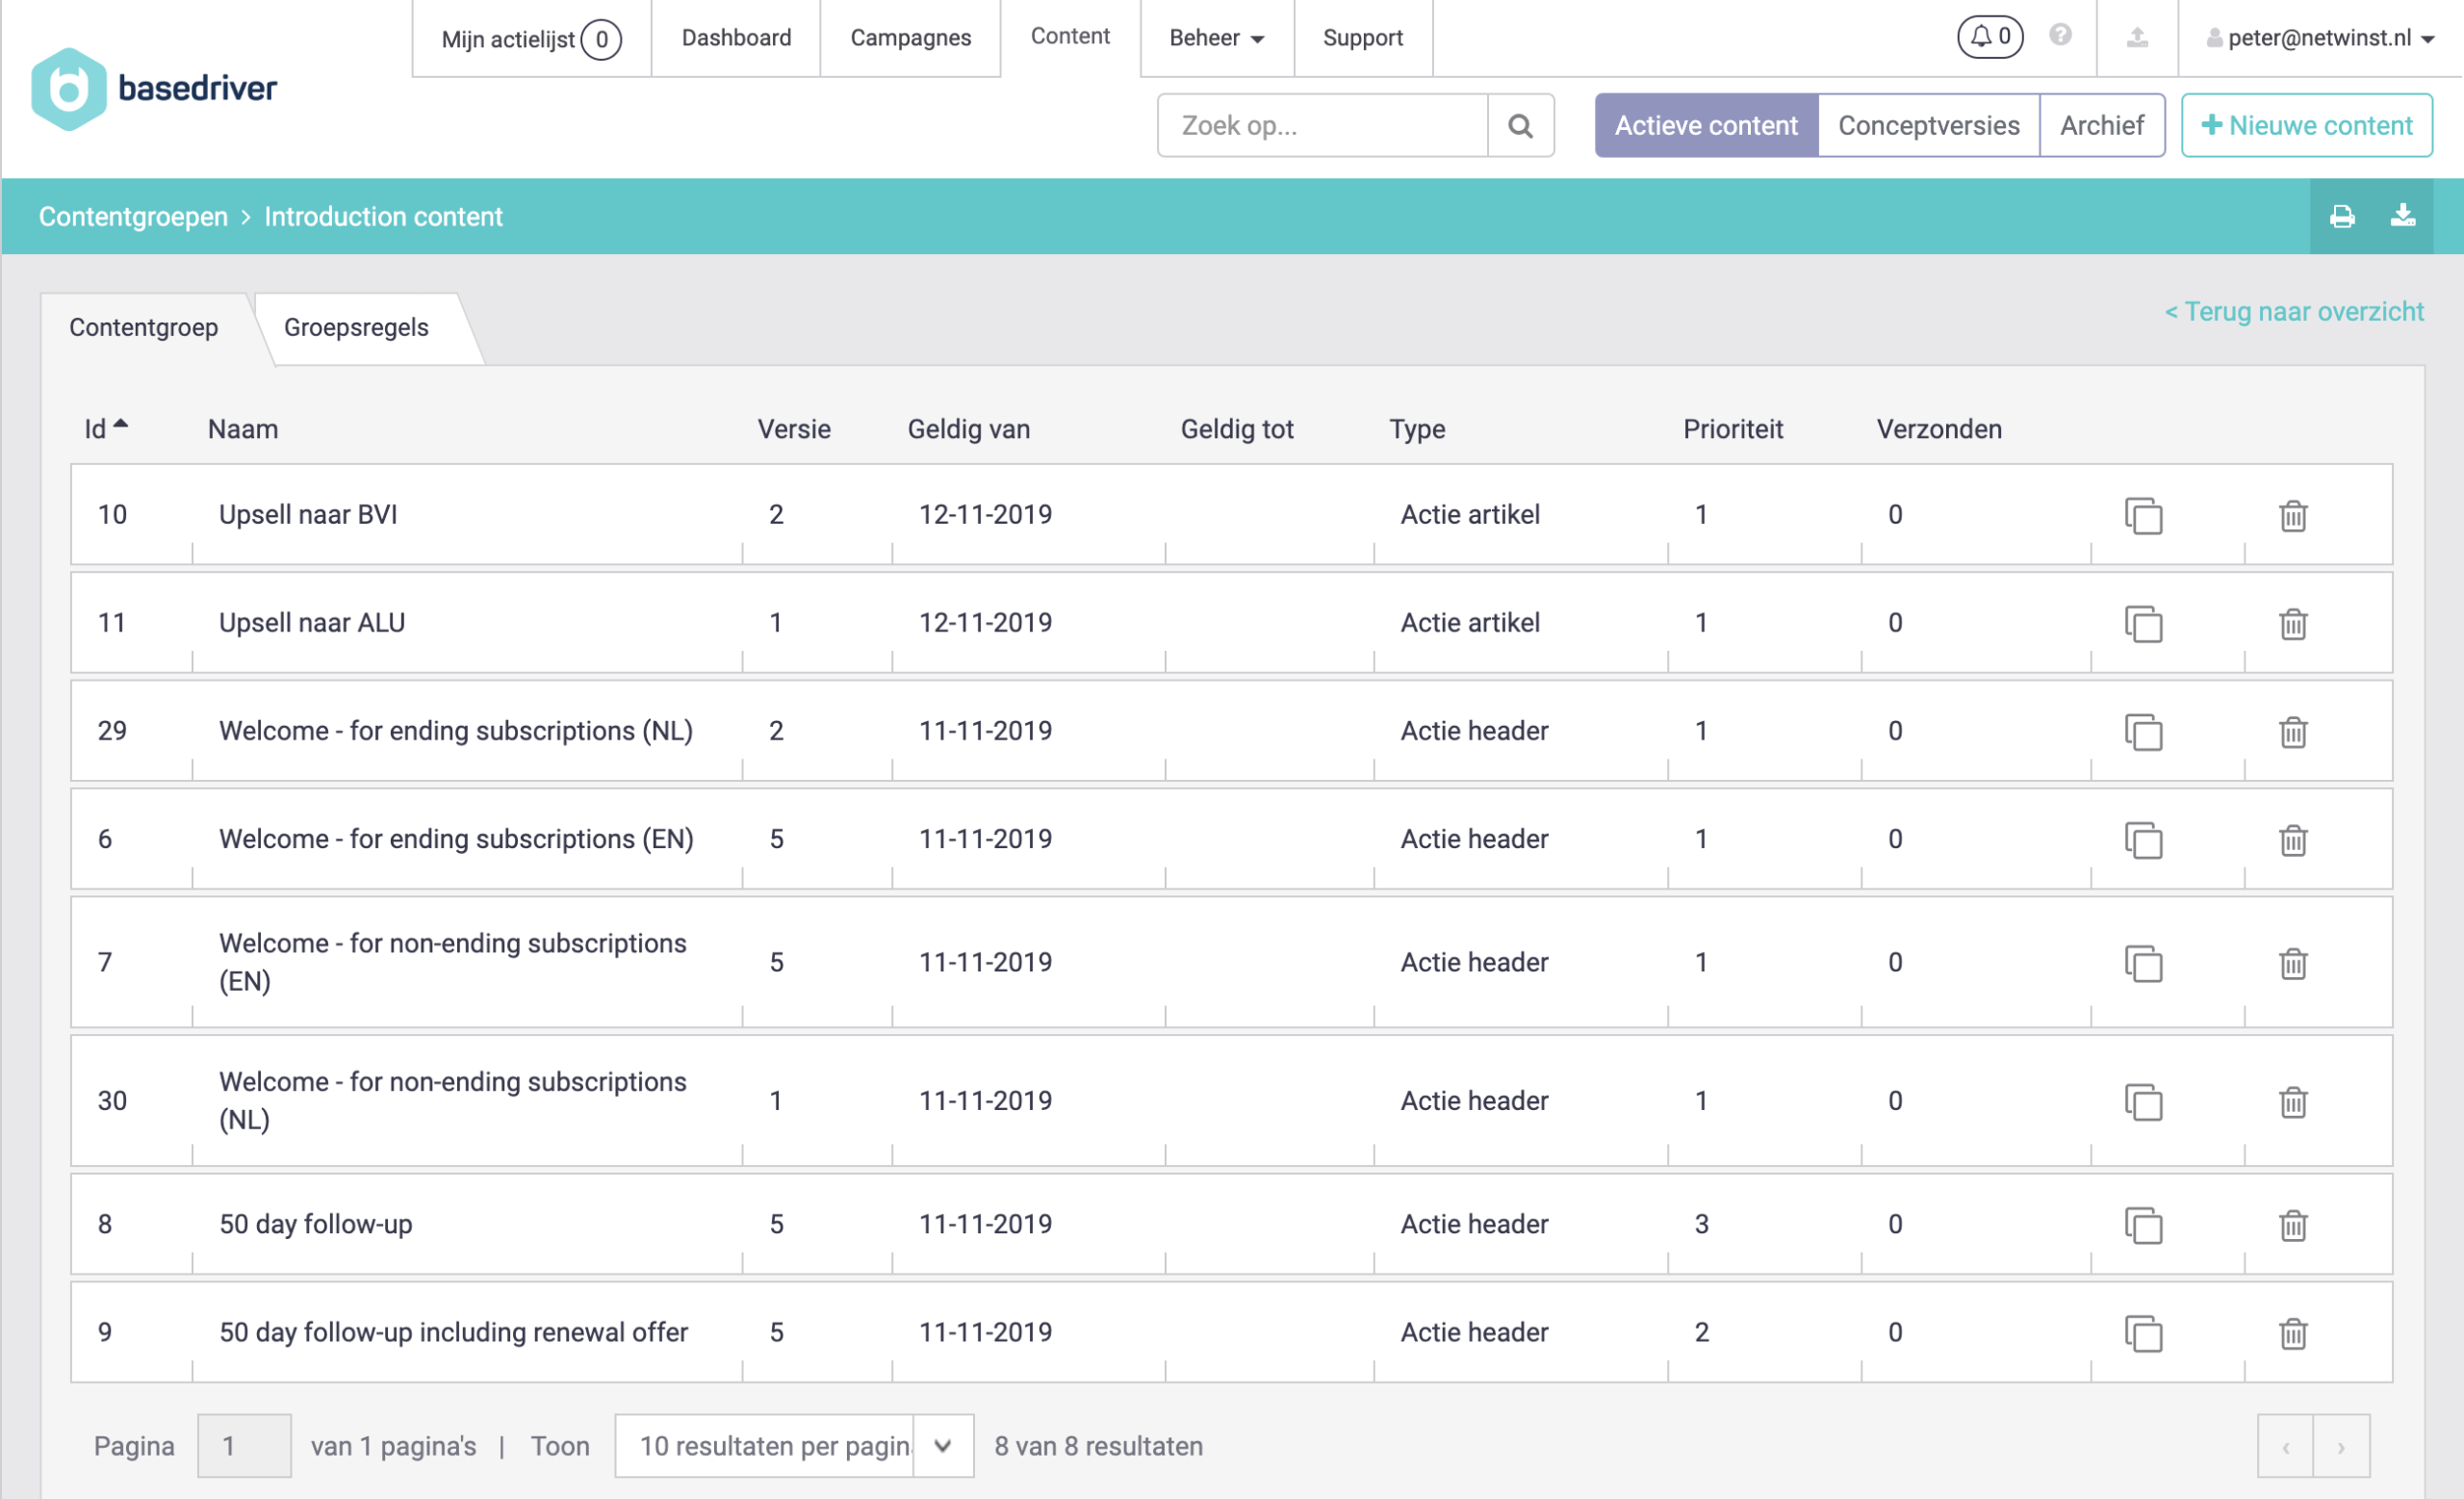Image resolution: width=2464 pixels, height=1499 pixels.
Task: Print the content group list
Action: coord(2342,216)
